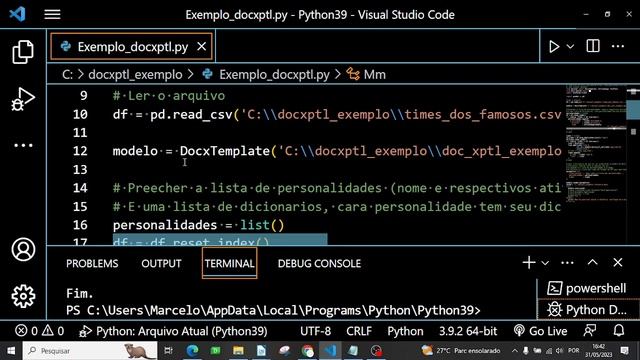Click line number 12 in the gutter
The height and width of the screenshot is (360, 640).
80,151
